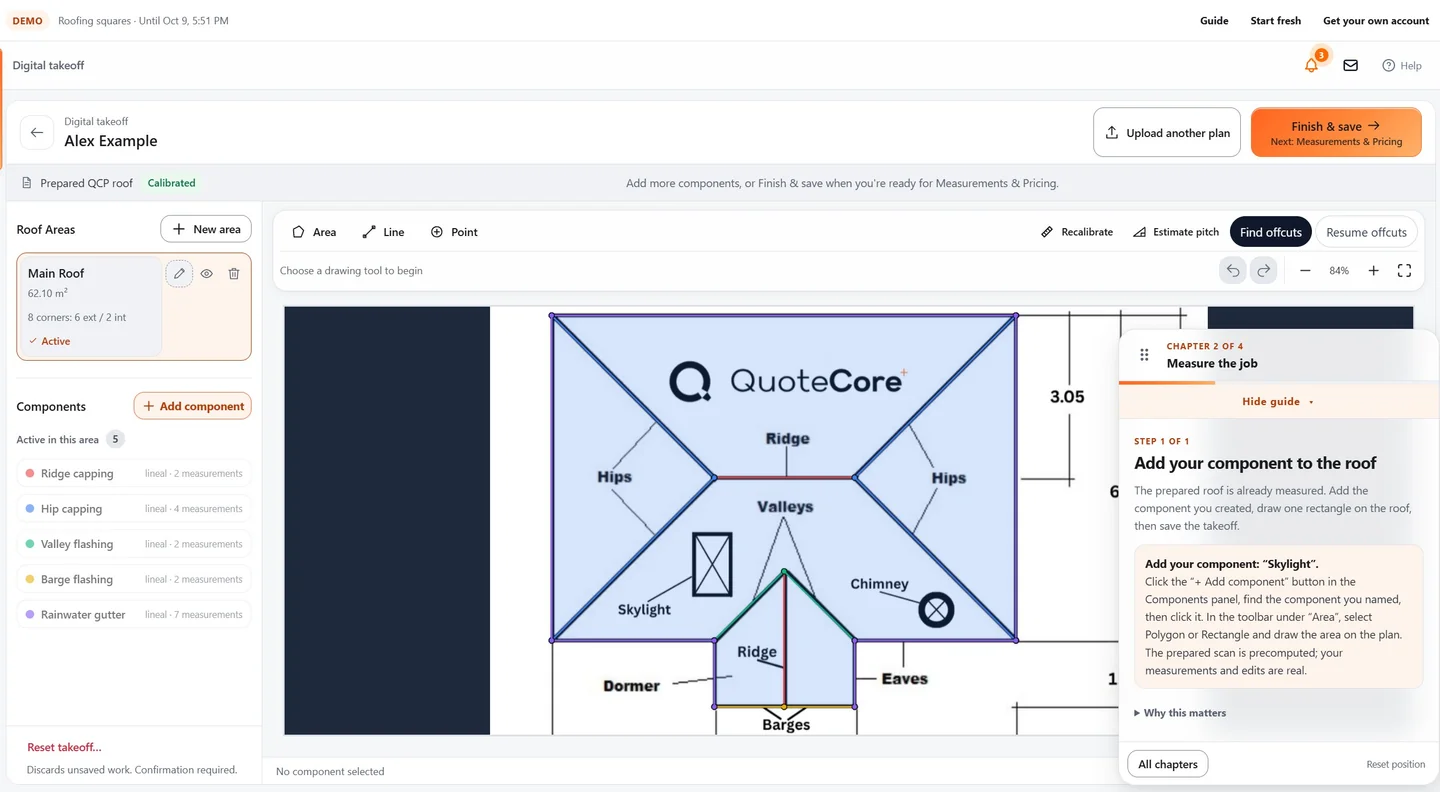Click the DEMO badge

27,20
